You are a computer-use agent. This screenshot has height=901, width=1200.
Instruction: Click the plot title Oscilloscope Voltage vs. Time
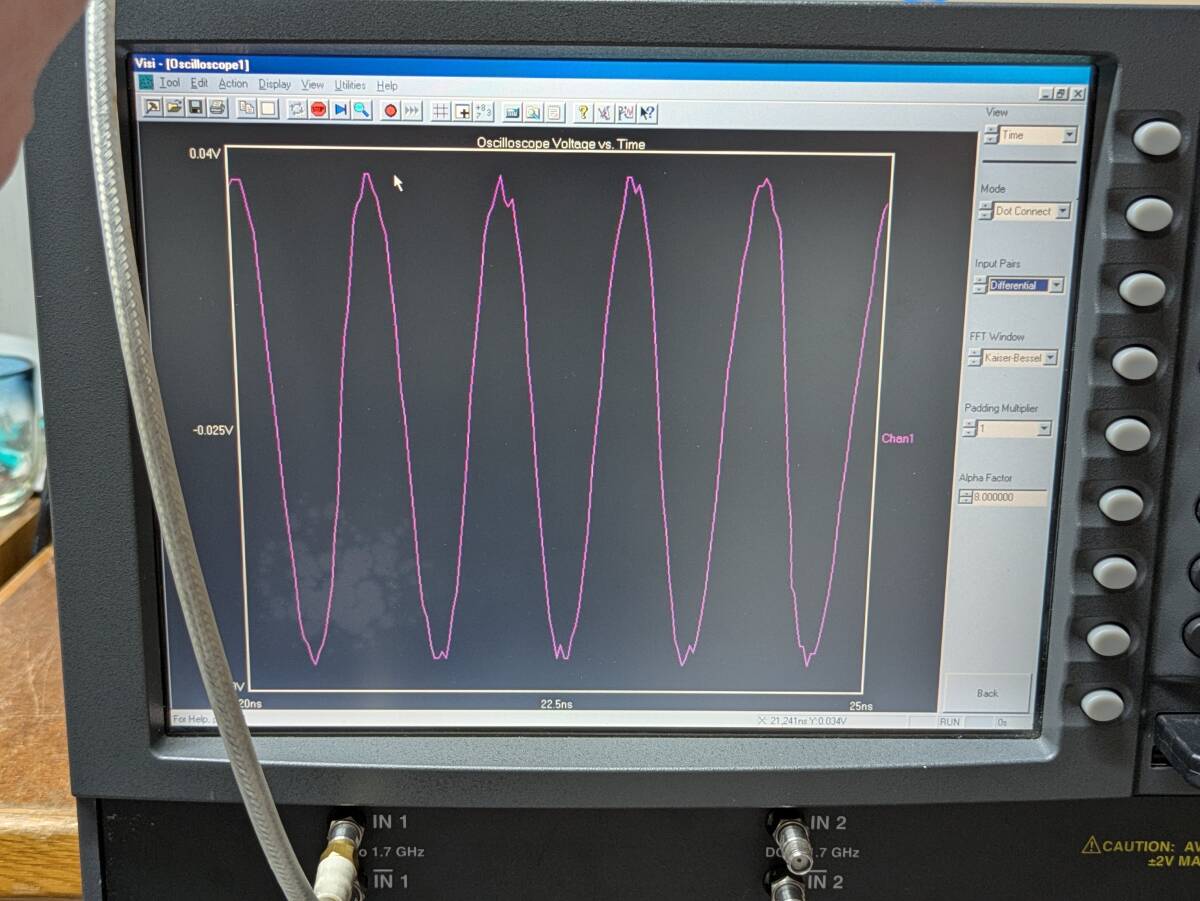click(x=560, y=144)
